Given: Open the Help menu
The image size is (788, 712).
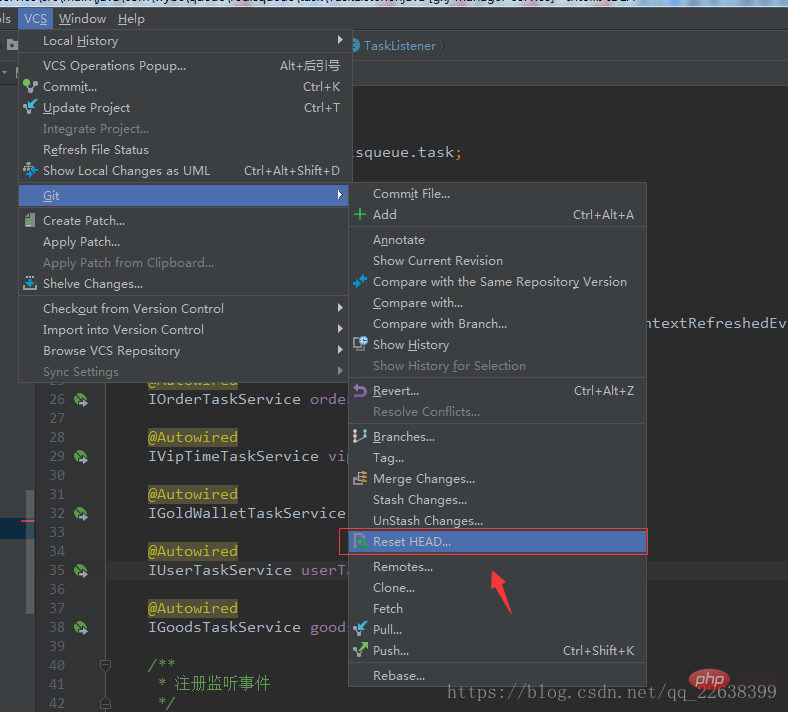Looking at the screenshot, I should 131,19.
